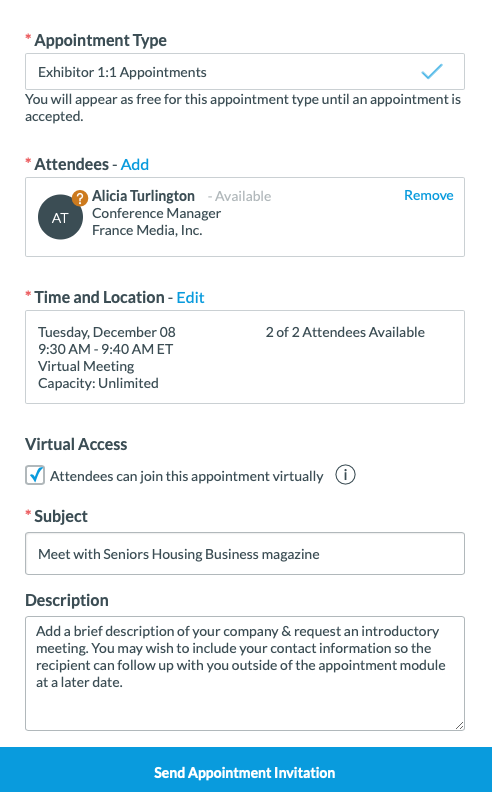Edit the Time and Location
Image resolution: width=492 pixels, height=792 pixels.
tap(190, 298)
